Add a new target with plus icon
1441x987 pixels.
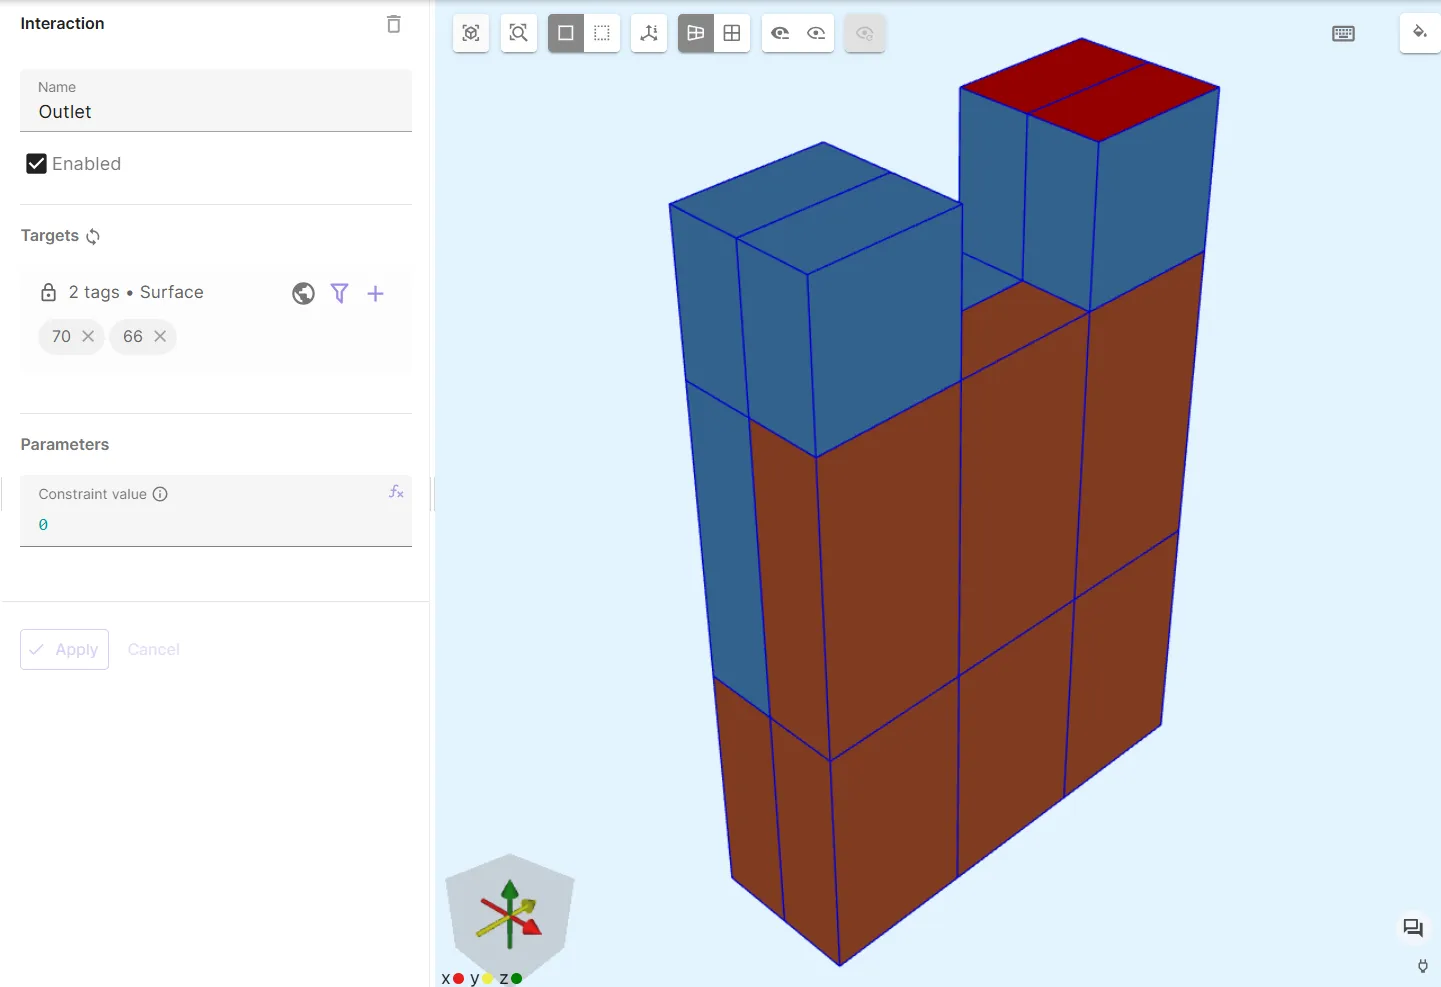[375, 293]
